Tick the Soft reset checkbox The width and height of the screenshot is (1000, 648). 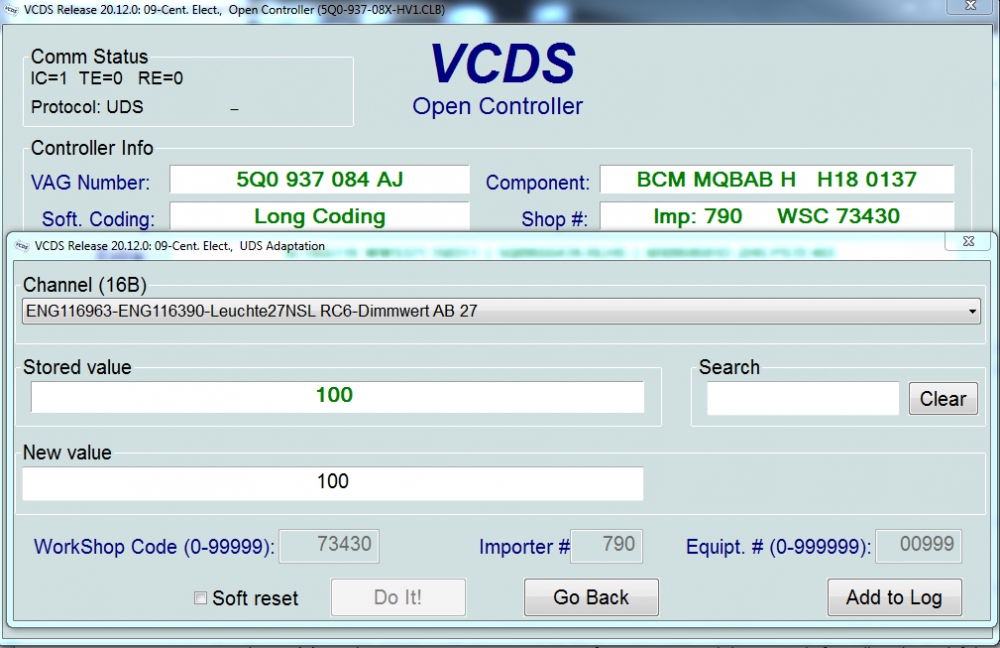coord(200,598)
